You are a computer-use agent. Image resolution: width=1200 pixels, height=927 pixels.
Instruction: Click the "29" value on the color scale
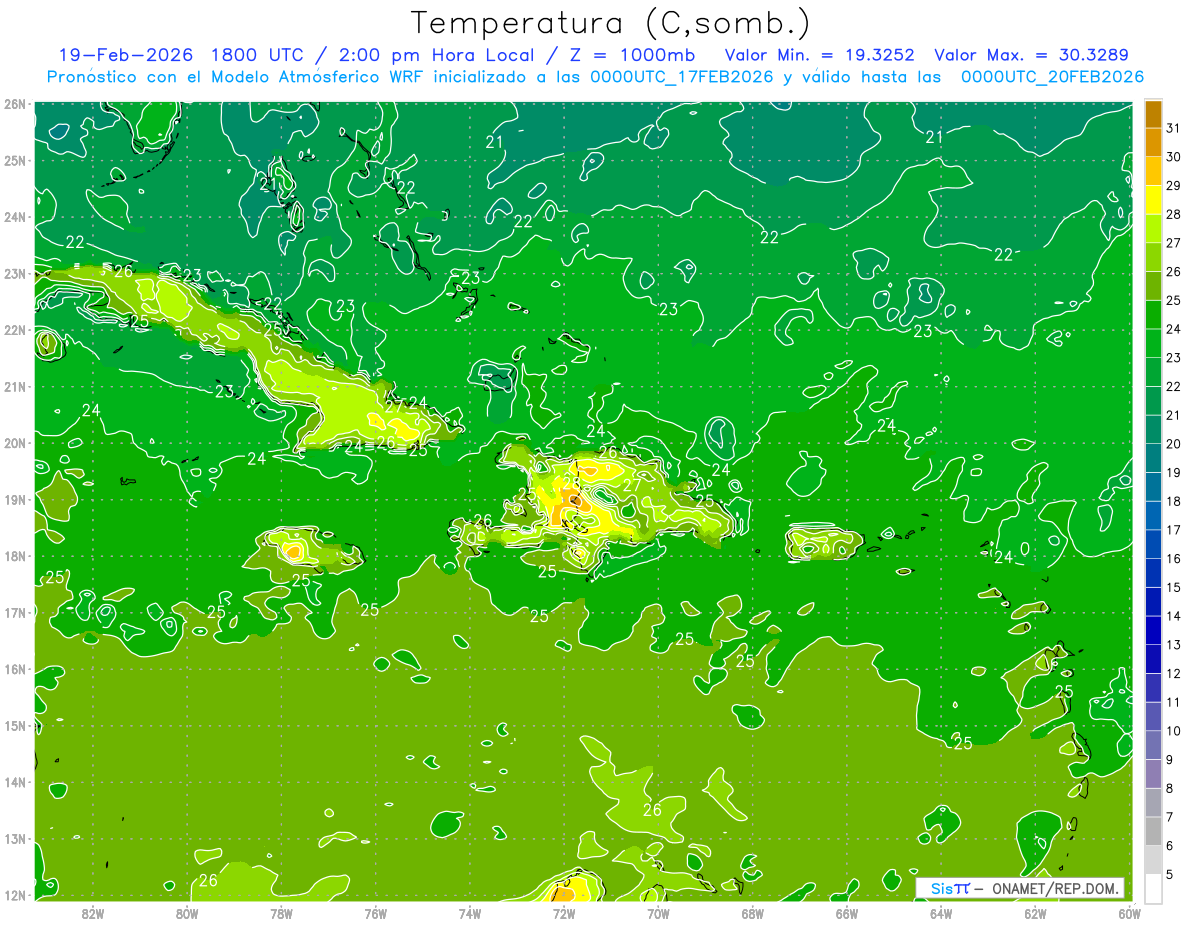(1174, 185)
